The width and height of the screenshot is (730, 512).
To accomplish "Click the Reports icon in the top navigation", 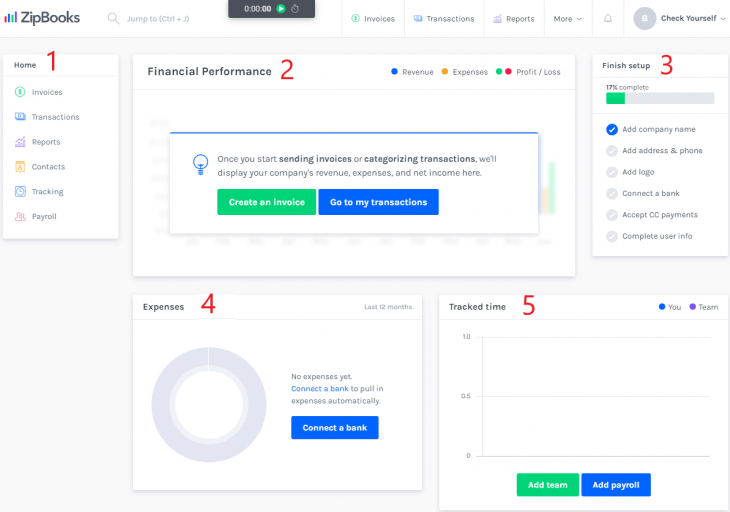I will [497, 19].
